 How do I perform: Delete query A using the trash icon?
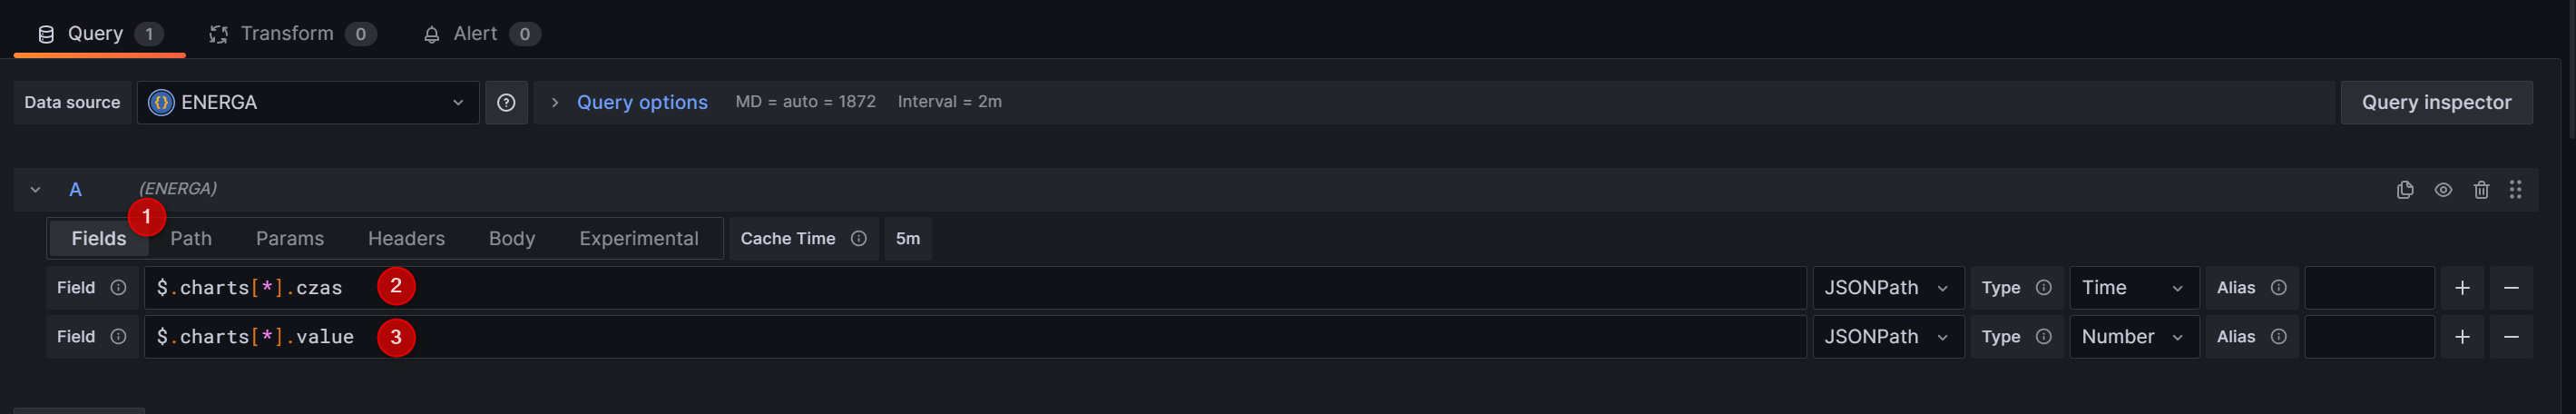coord(2481,190)
